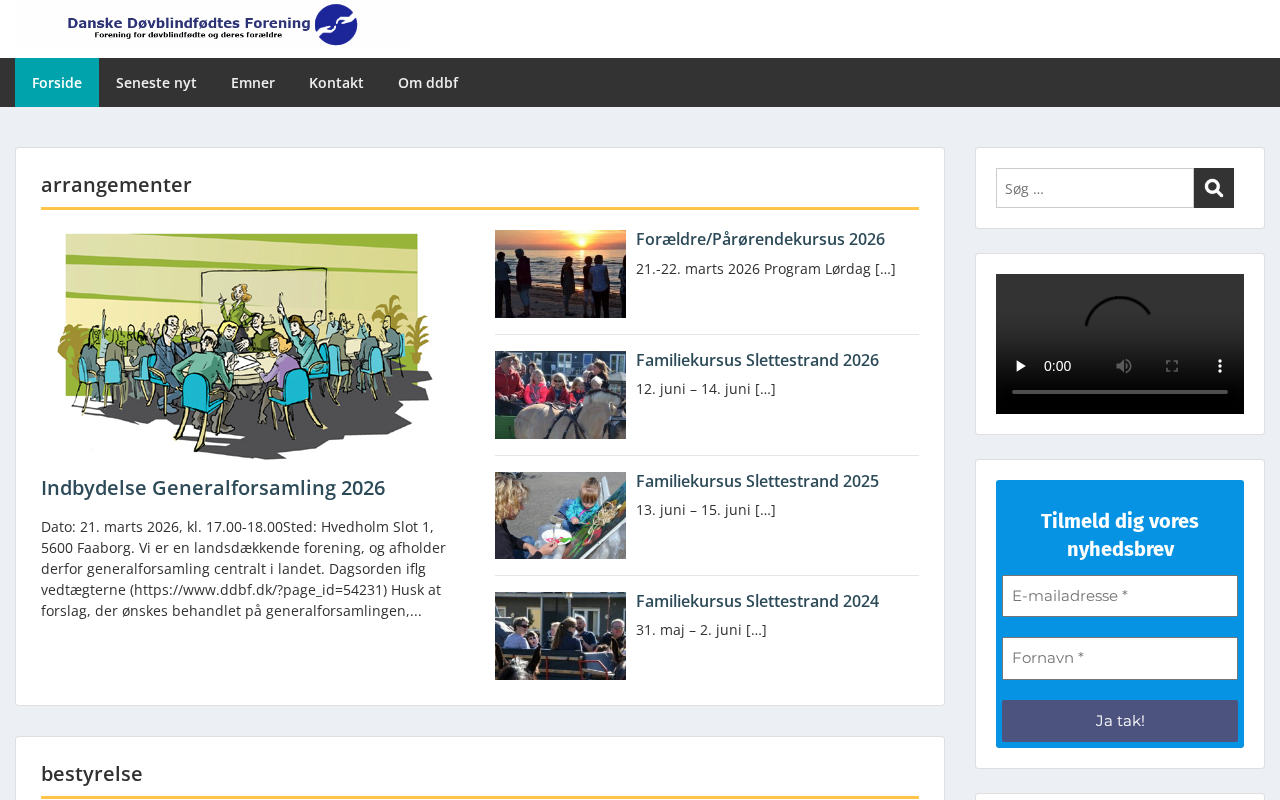Click the search magnifier icon button
Screen dimensions: 1280x800
tap(1213, 188)
